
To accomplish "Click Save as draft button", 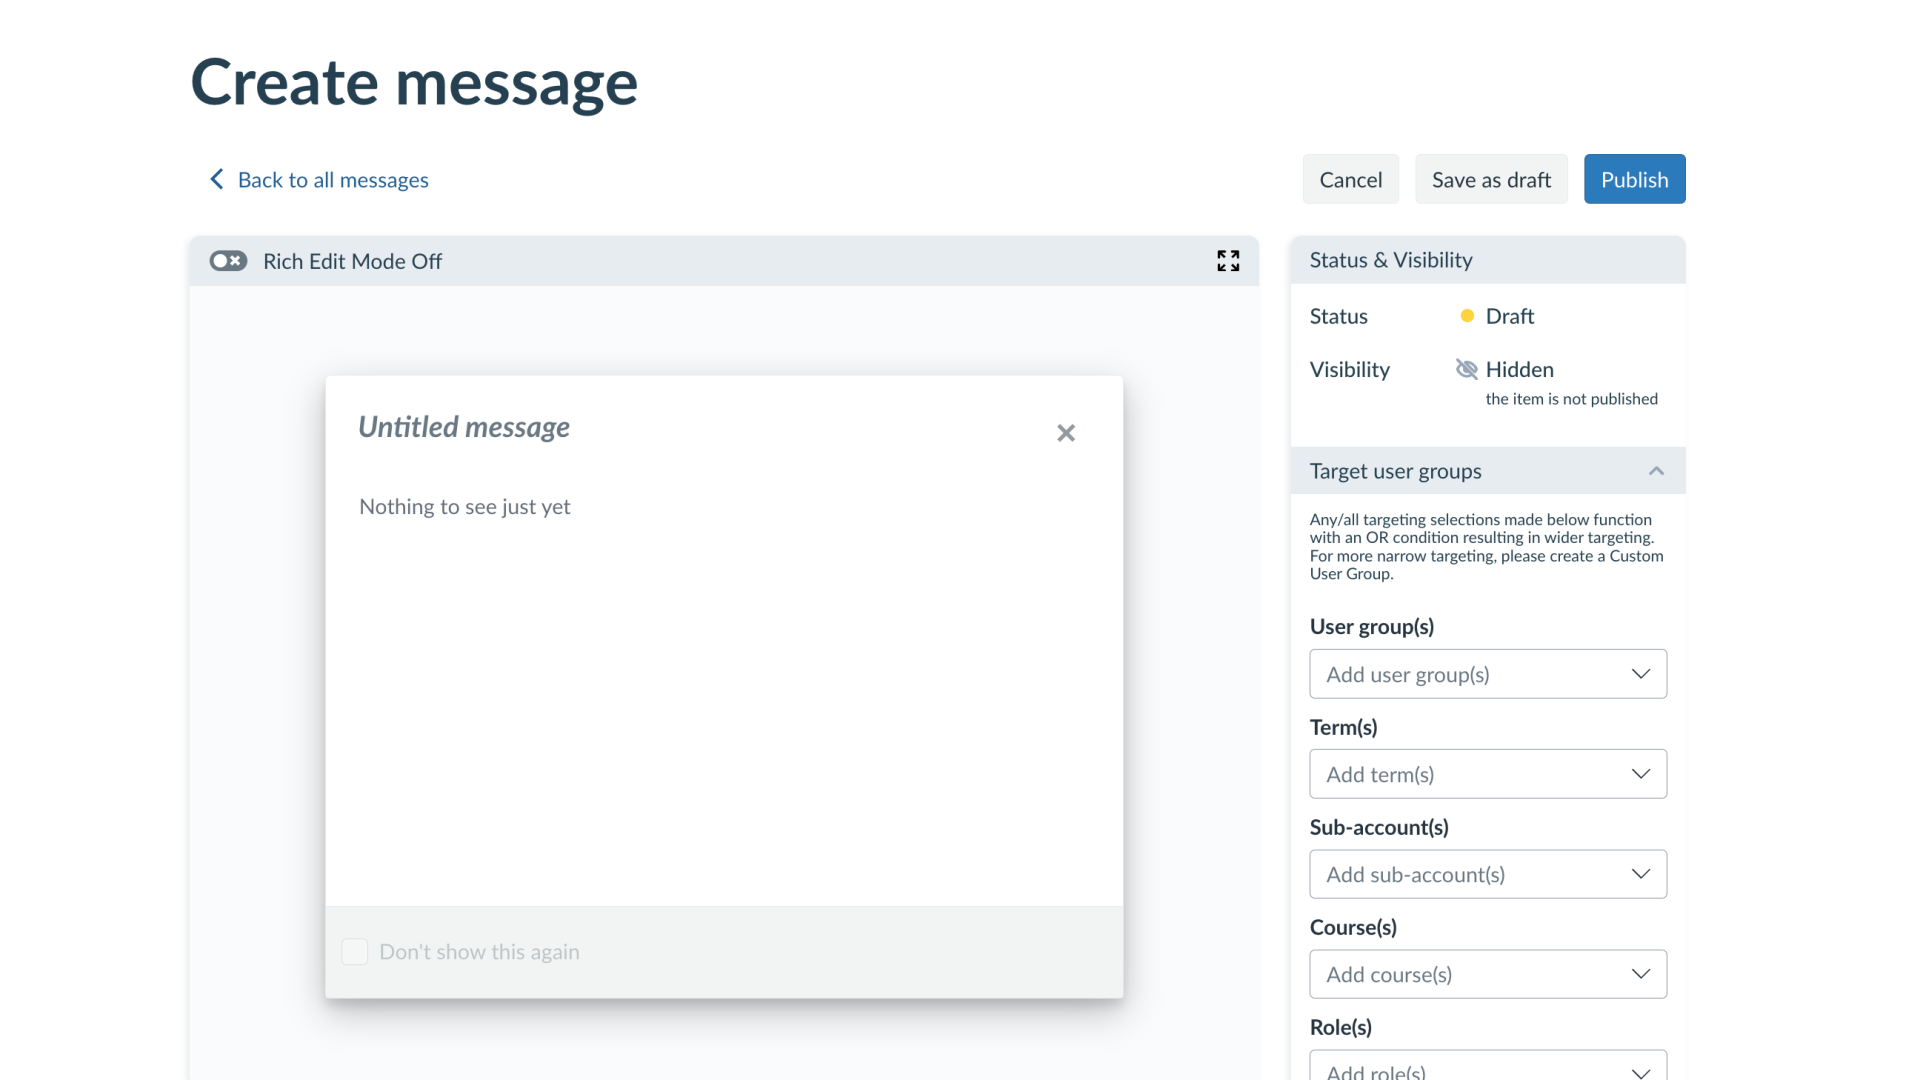I will tap(1491, 179).
